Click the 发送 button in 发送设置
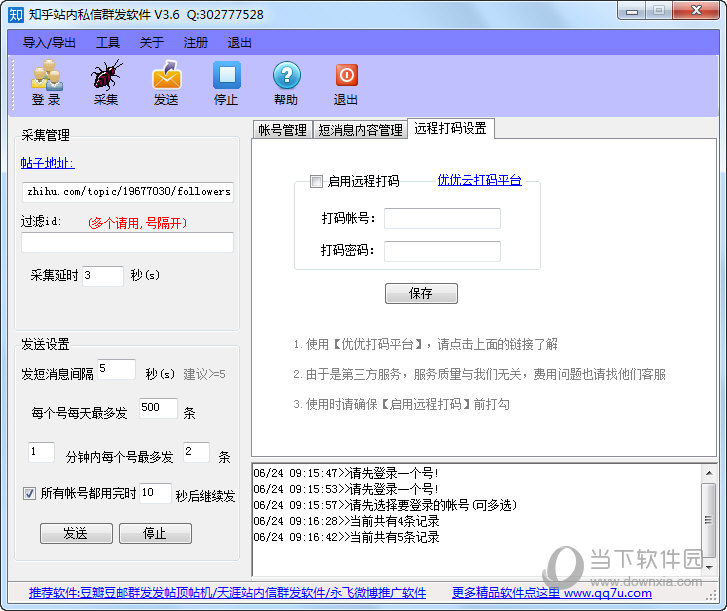 click(x=76, y=533)
